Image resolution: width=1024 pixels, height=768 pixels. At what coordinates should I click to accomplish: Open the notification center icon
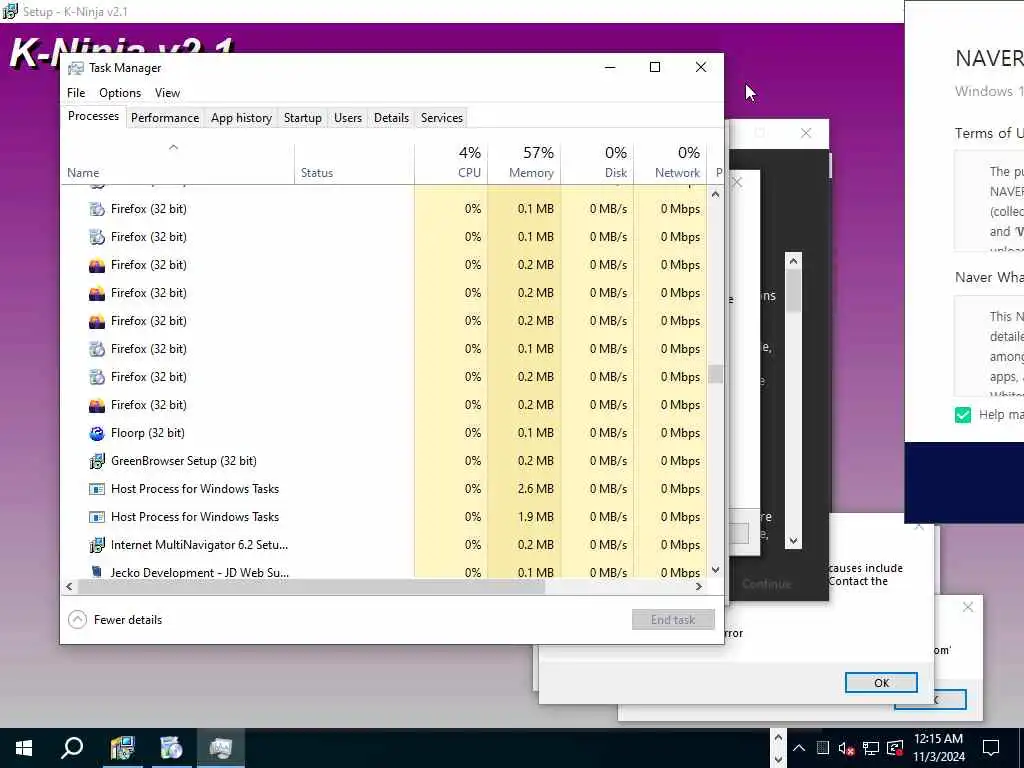click(991, 748)
